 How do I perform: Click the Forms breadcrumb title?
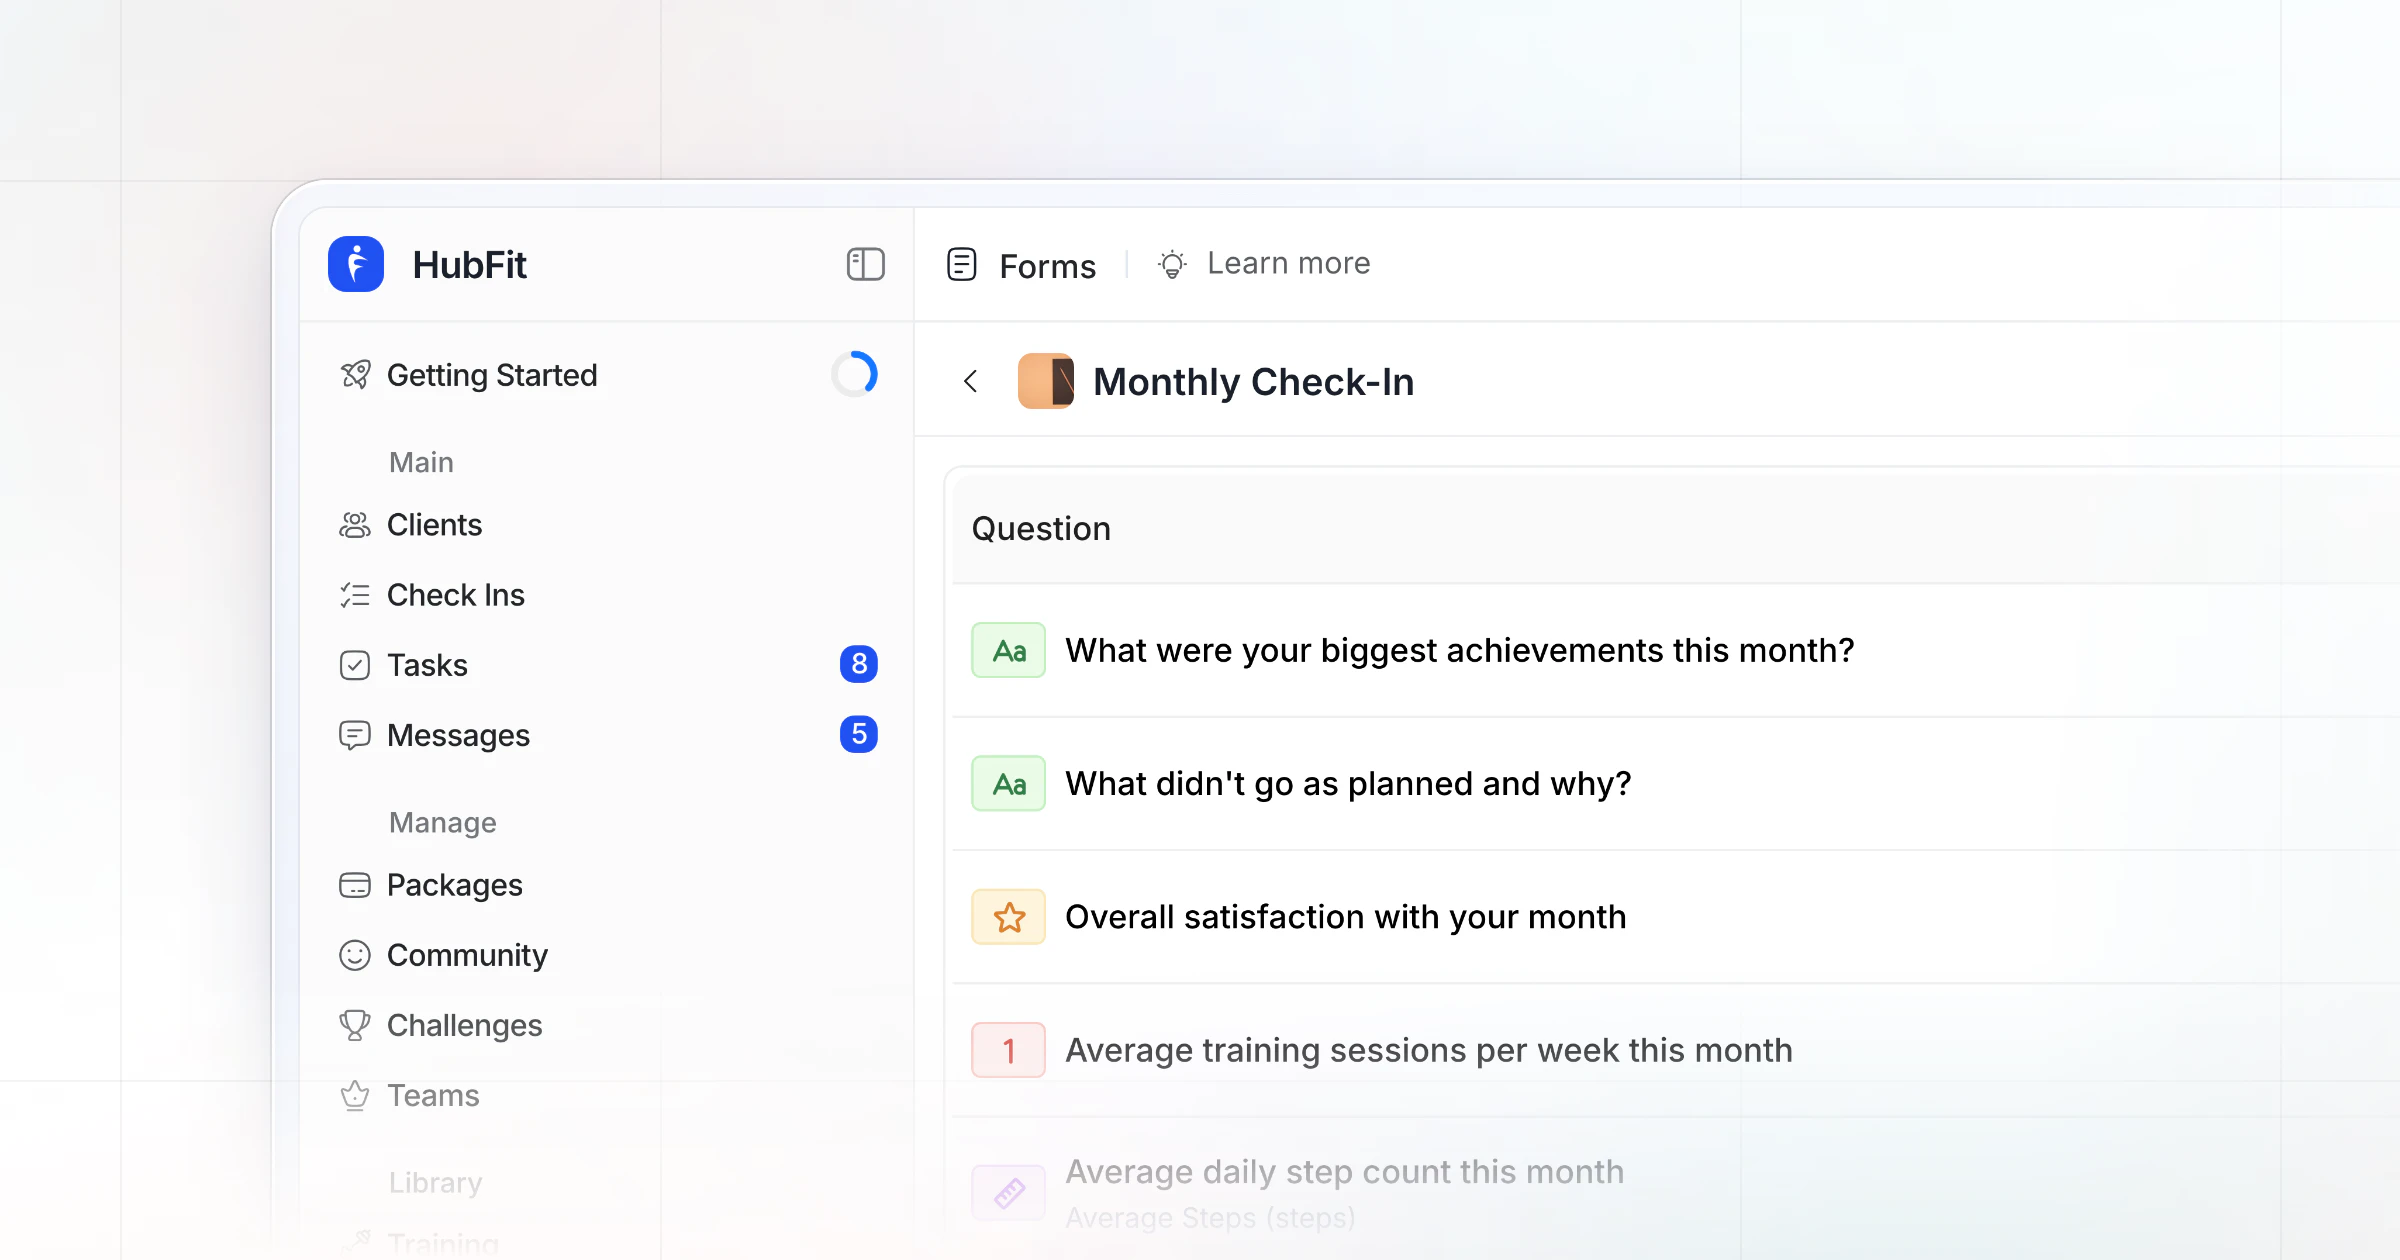1048,266
